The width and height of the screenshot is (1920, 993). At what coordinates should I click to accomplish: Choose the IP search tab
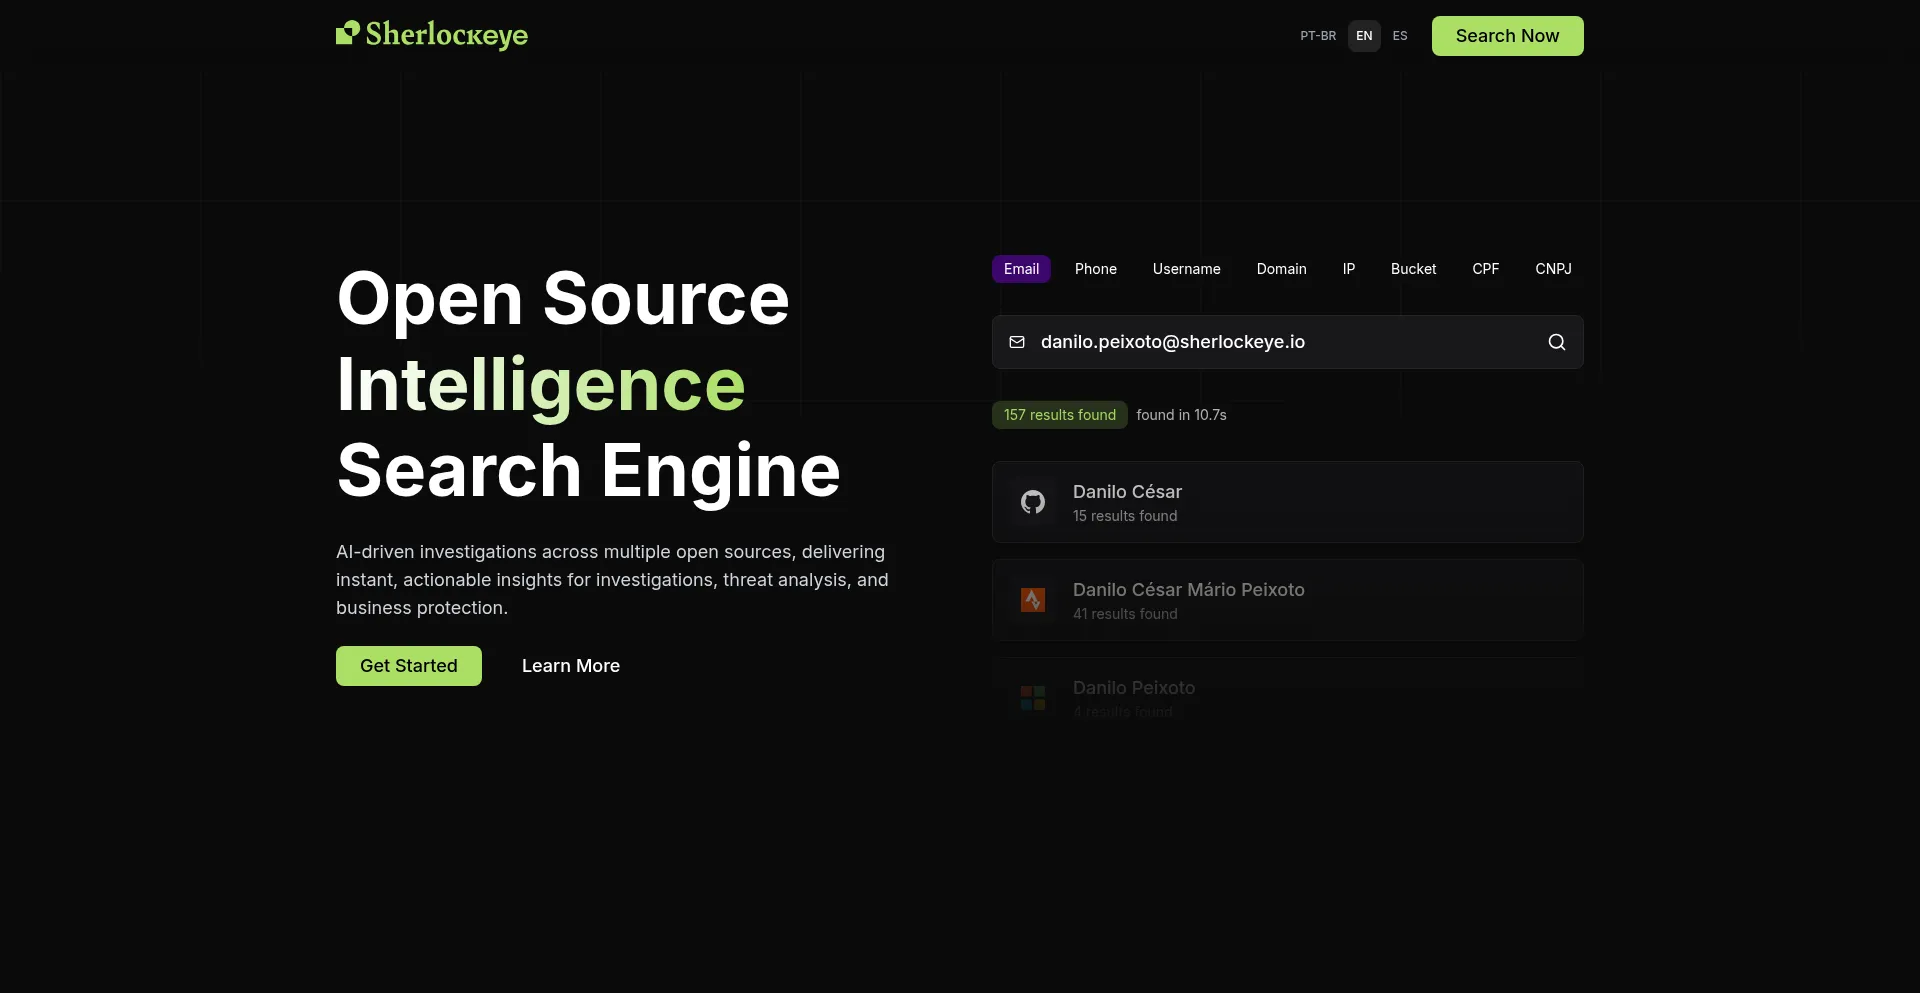[x=1349, y=269]
